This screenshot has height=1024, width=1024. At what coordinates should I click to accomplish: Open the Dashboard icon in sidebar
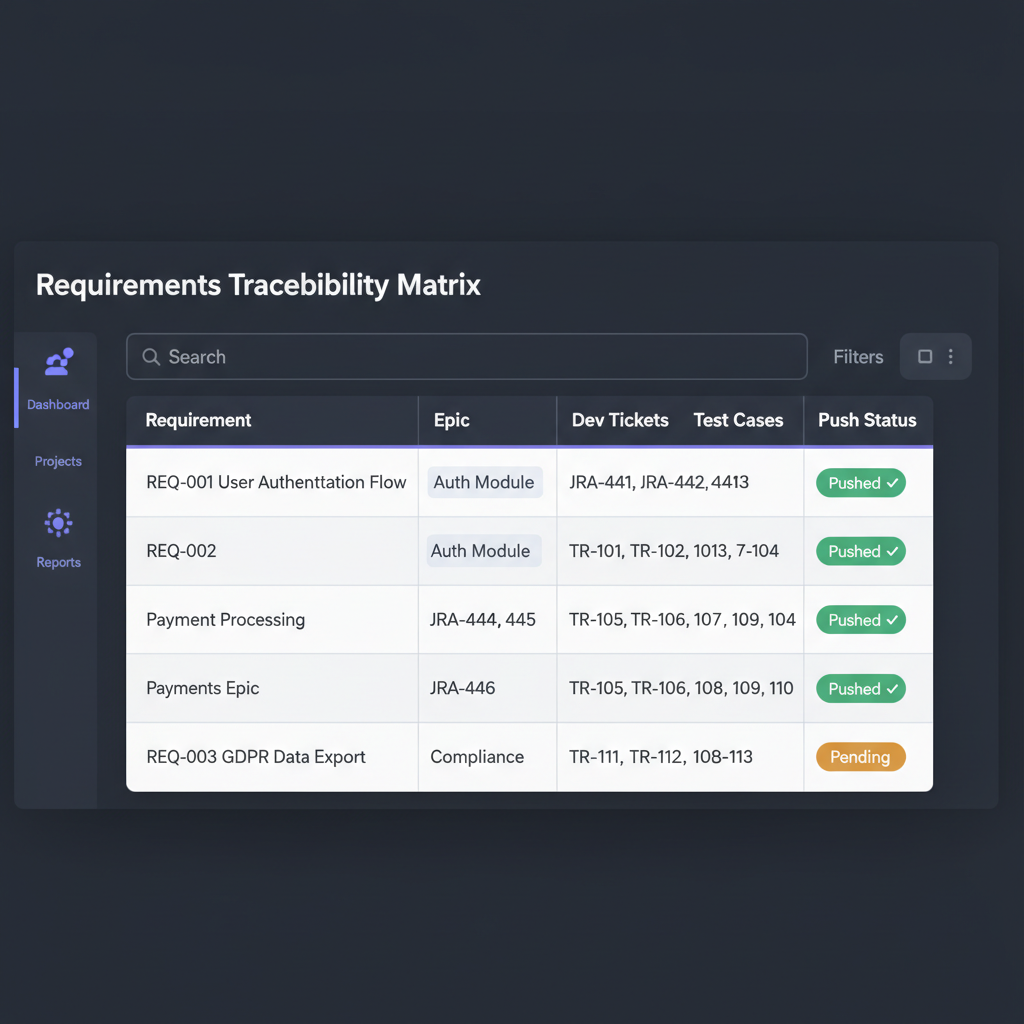click(x=59, y=361)
